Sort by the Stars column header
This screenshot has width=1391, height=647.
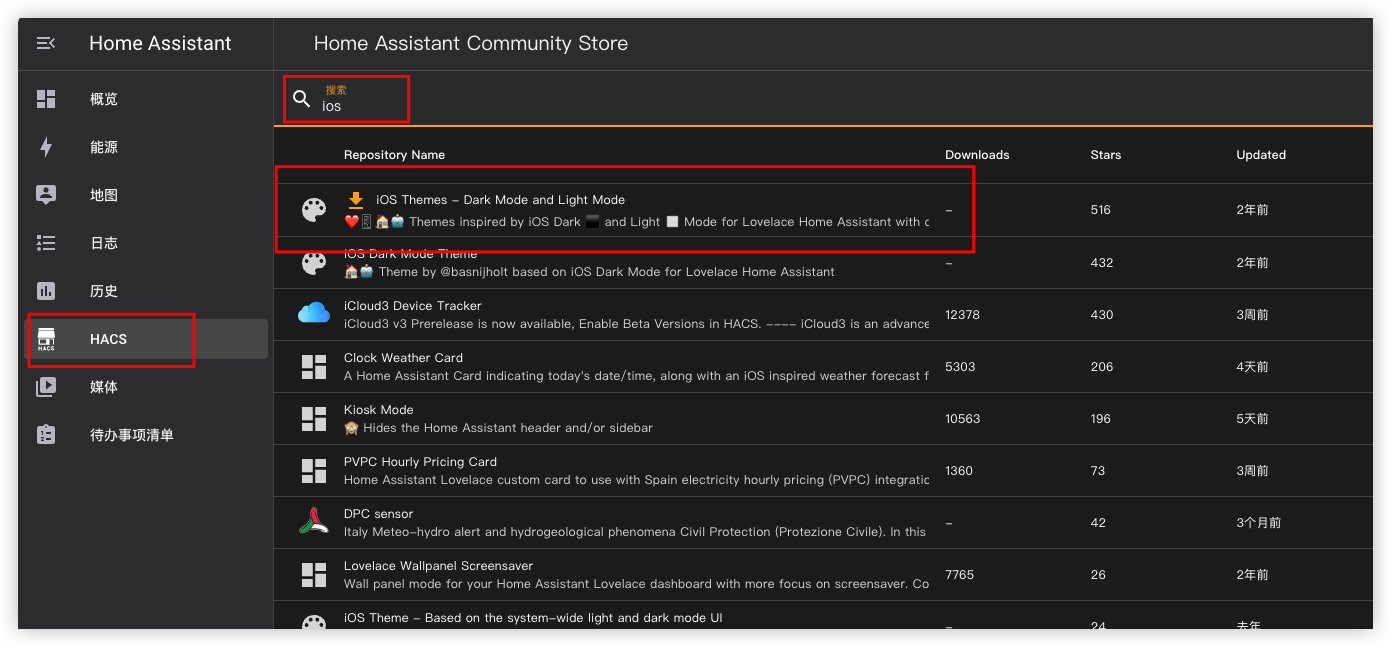(1105, 155)
